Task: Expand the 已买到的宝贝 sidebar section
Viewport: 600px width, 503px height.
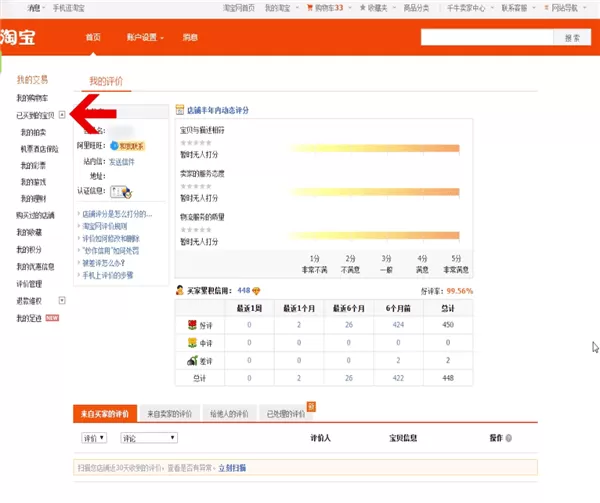Action: 62,114
